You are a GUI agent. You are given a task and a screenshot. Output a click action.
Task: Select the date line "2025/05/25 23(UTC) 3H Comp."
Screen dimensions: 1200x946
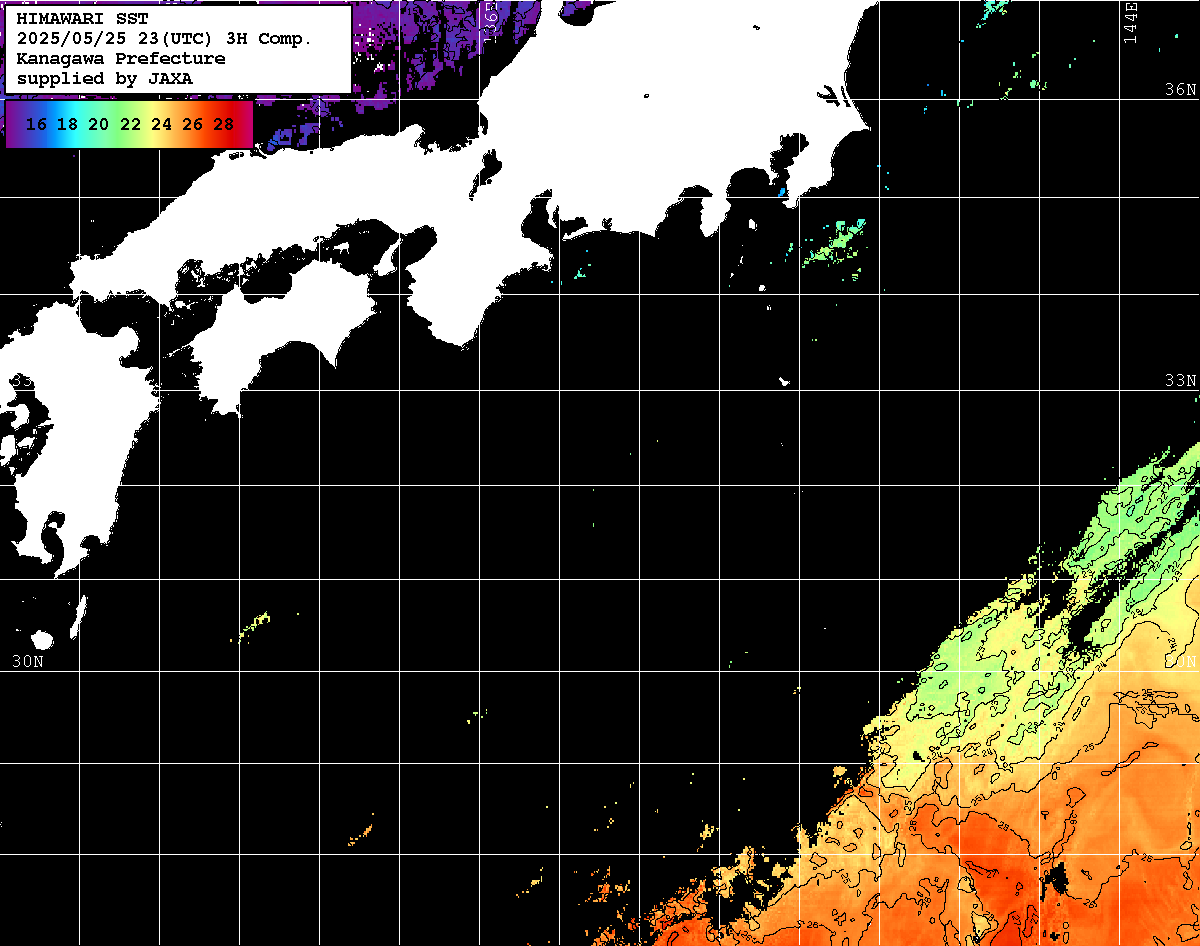pyautogui.click(x=164, y=38)
